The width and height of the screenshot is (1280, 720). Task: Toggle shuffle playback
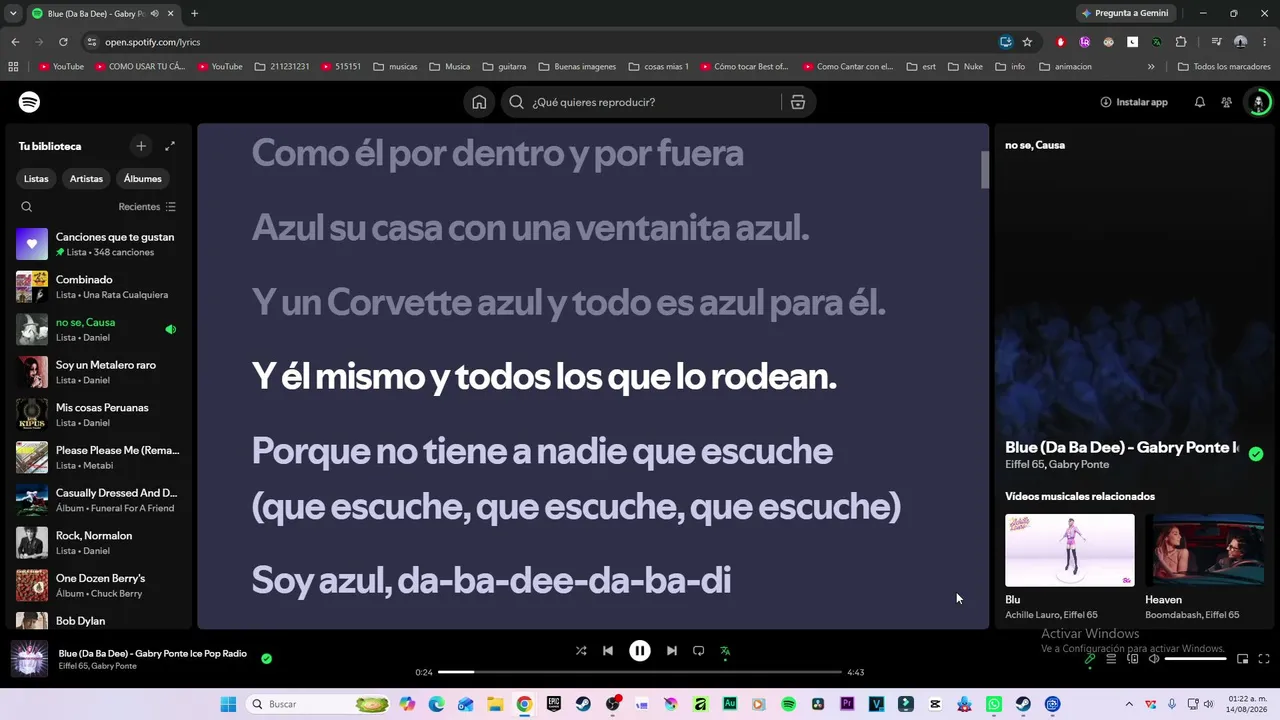581,651
